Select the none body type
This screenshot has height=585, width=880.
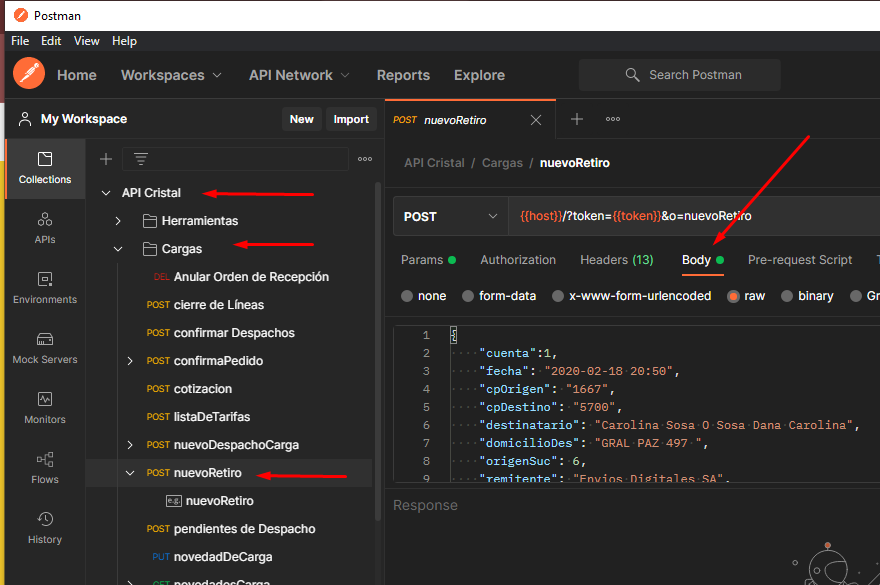tap(407, 296)
